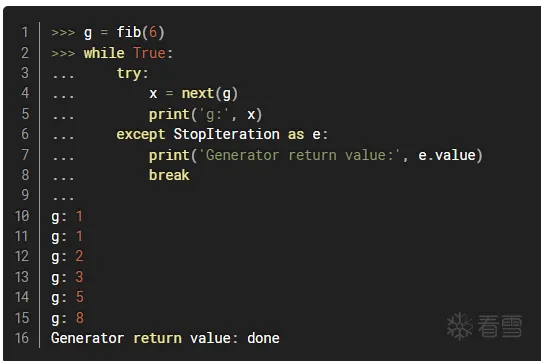Screen dimensions: 541x361
Task: Click the 'try' keyword on line 3
Action: (x=129, y=74)
